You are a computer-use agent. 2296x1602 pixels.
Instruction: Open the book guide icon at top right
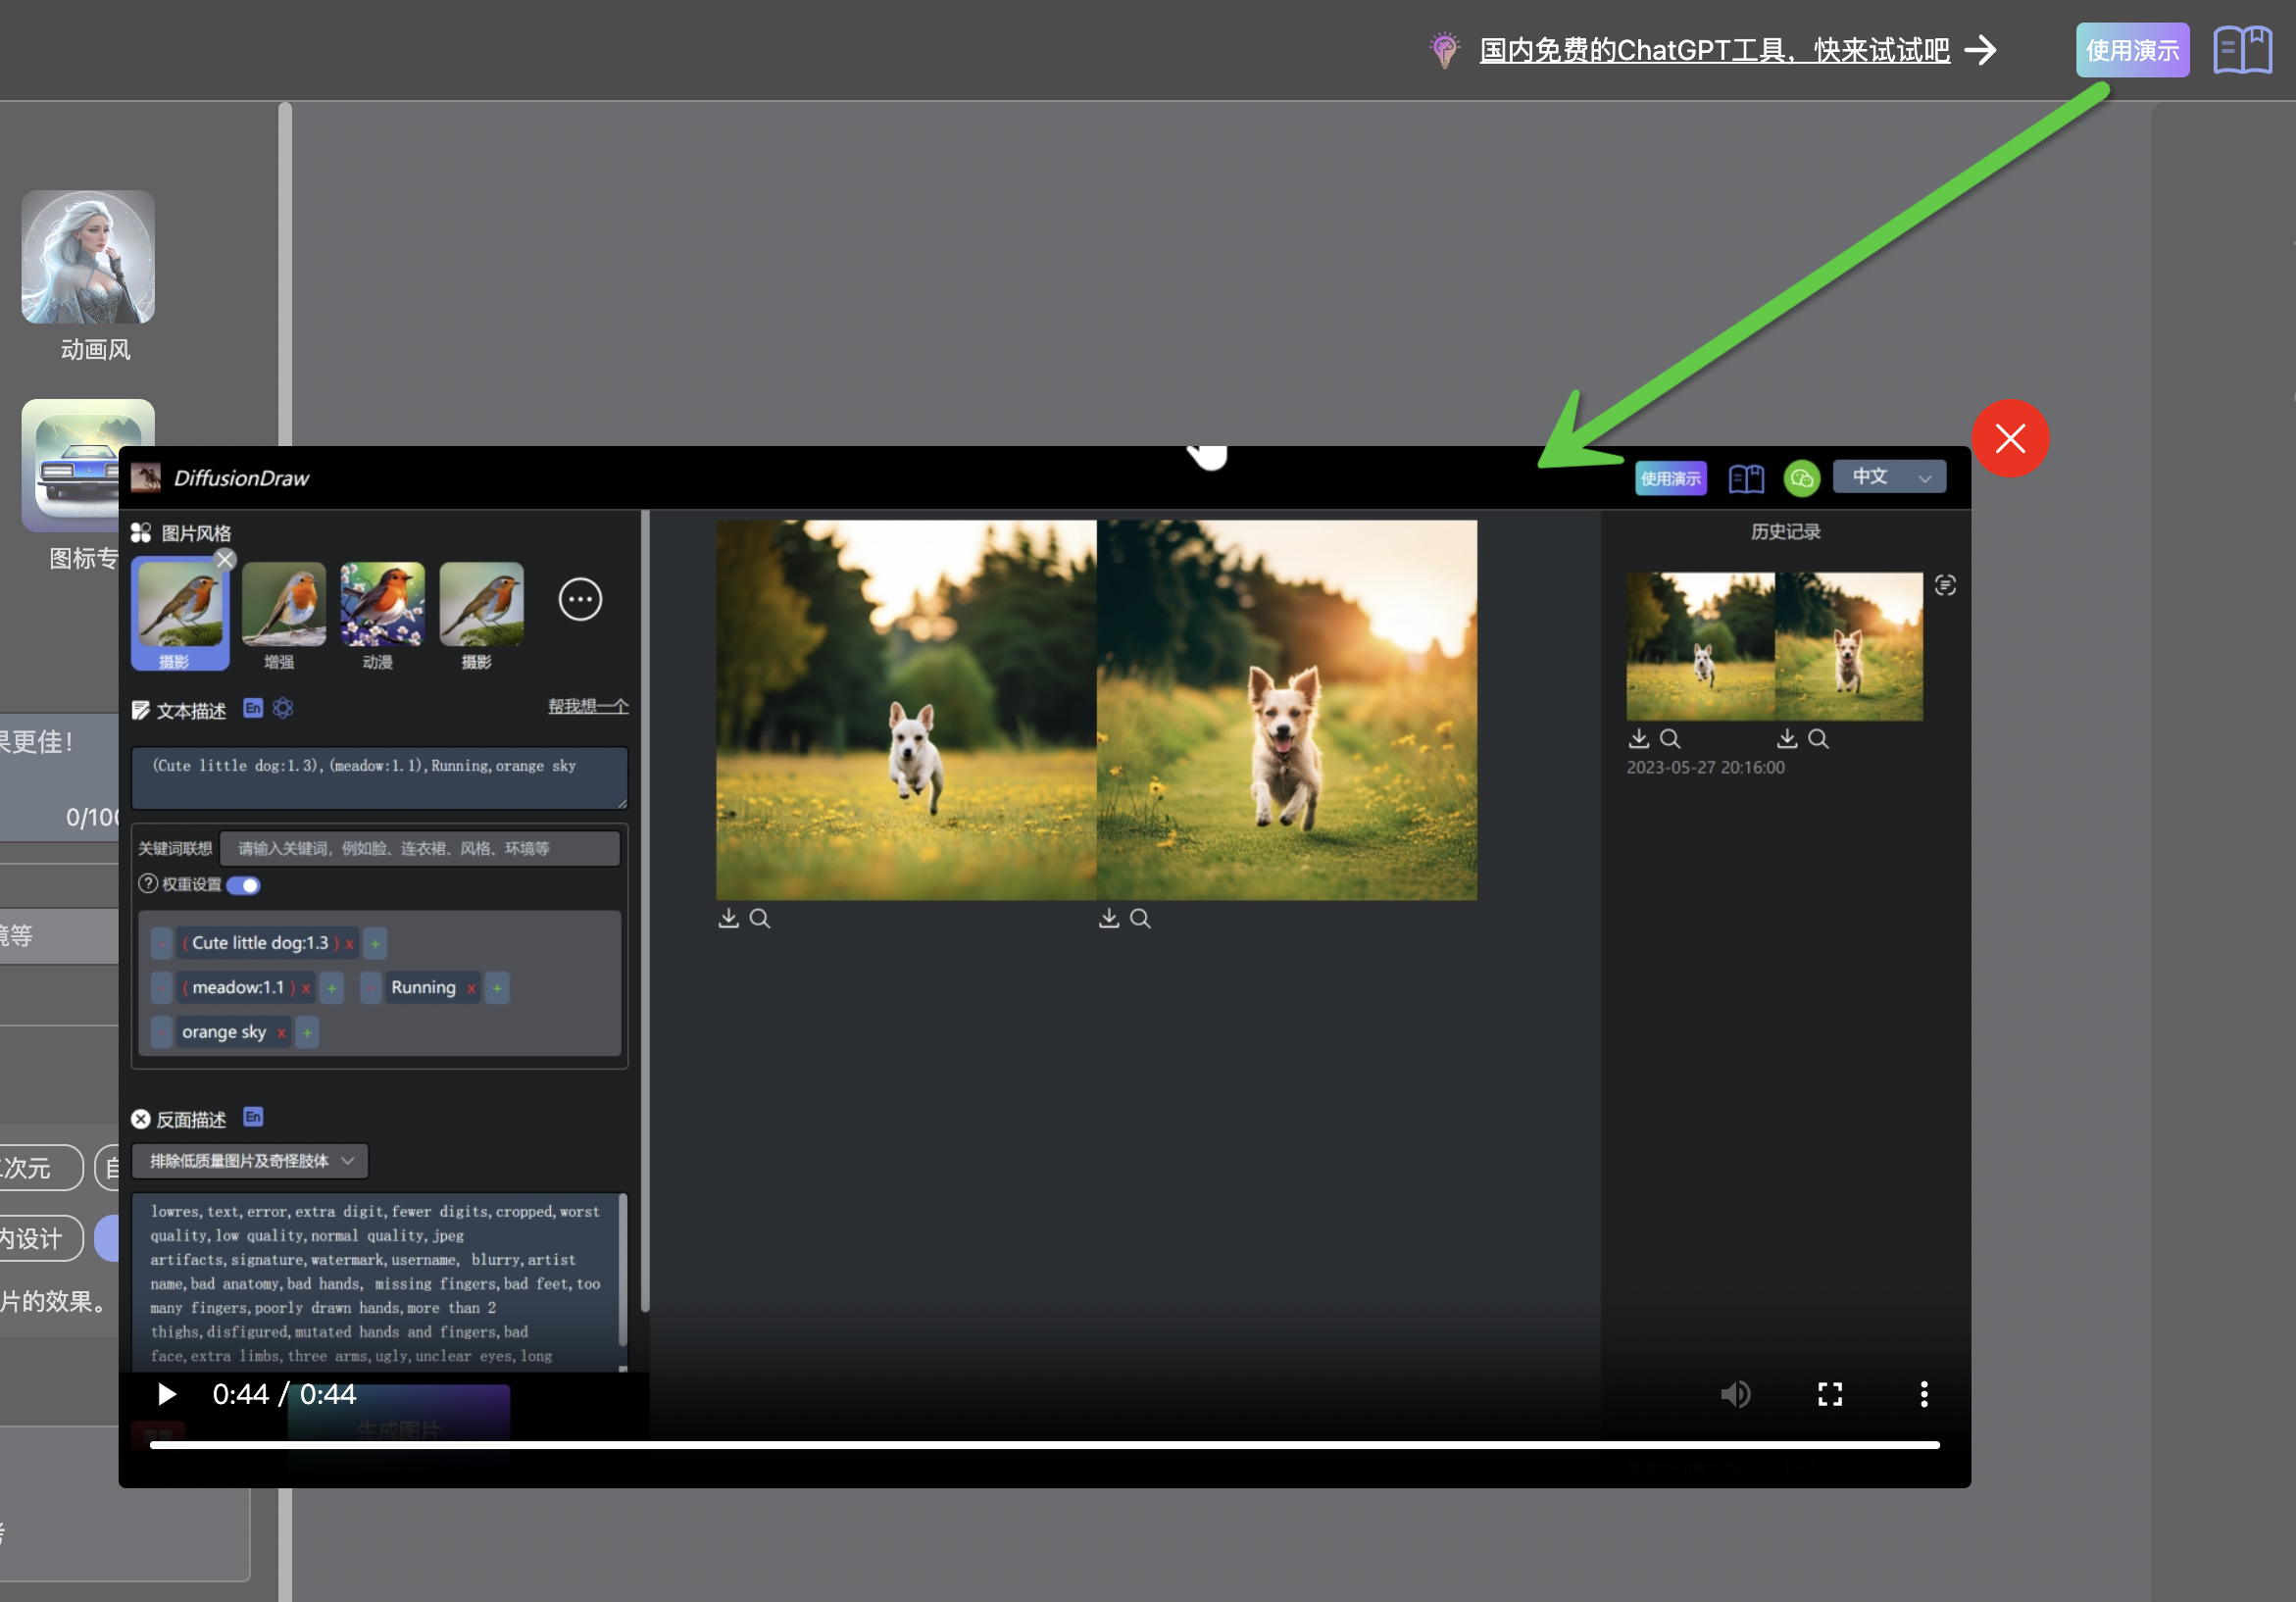point(2242,50)
